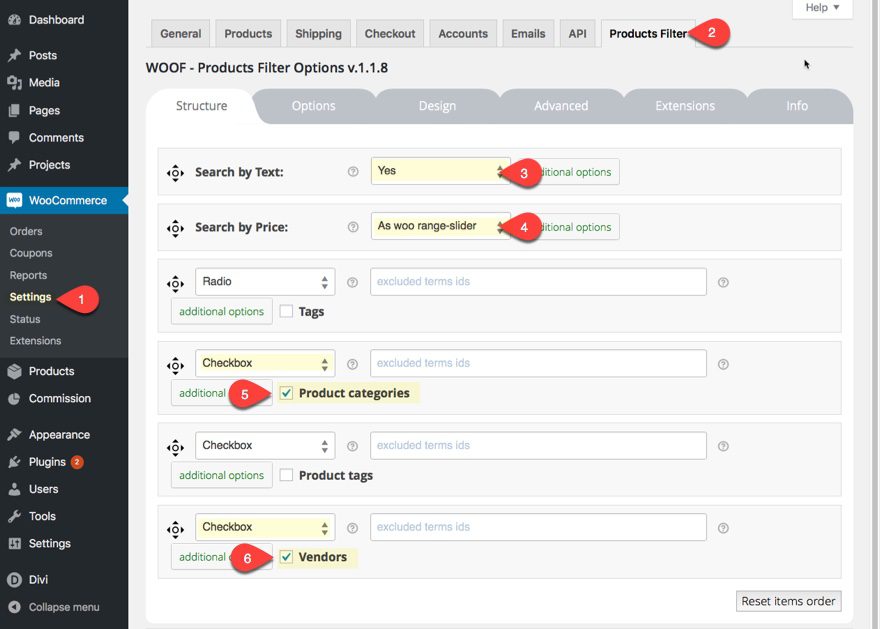Click drag handle for Search by Price row
Image resolution: width=880 pixels, height=629 pixels.
pos(175,228)
